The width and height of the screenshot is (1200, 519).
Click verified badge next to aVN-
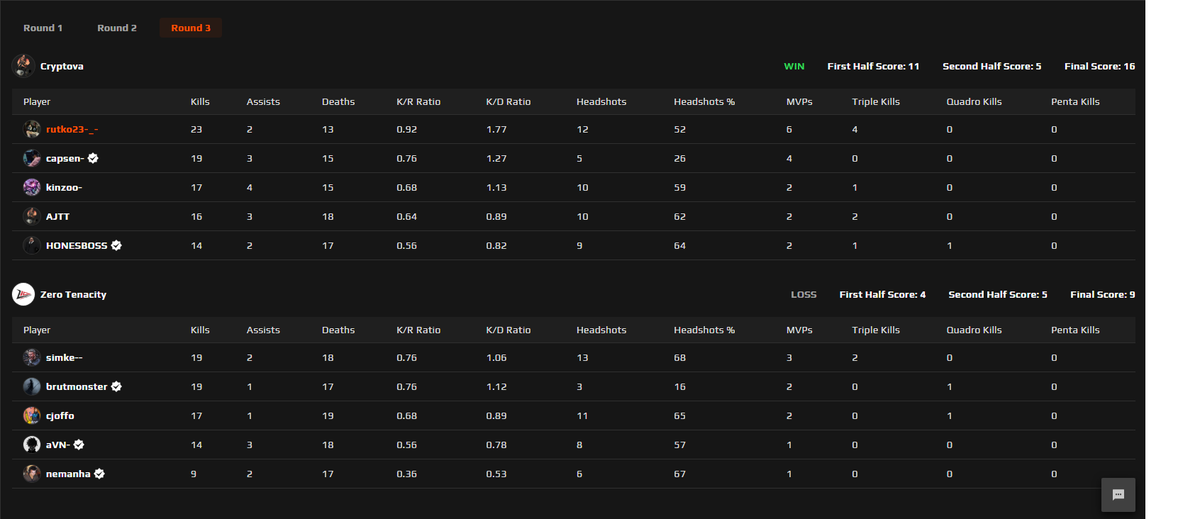(79, 444)
